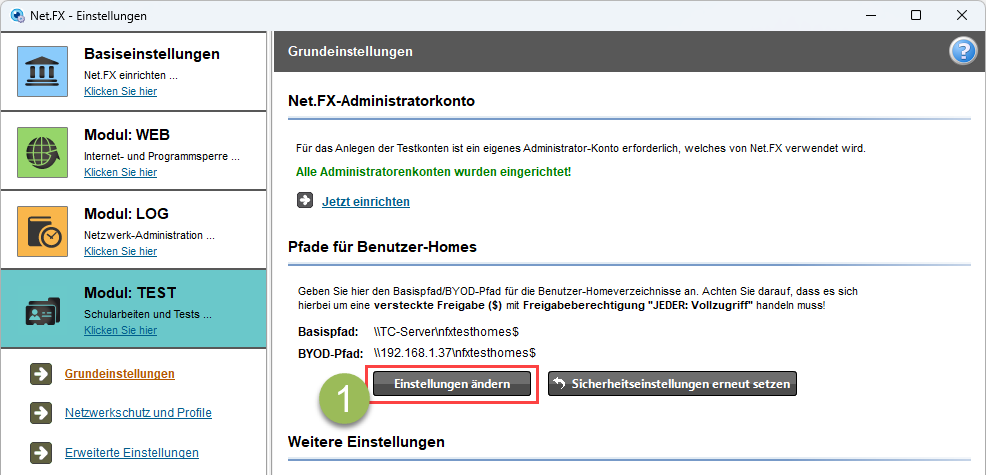
Task: Click the 'Schularbeiten und Tests ...' subtitle
Action: [148, 314]
